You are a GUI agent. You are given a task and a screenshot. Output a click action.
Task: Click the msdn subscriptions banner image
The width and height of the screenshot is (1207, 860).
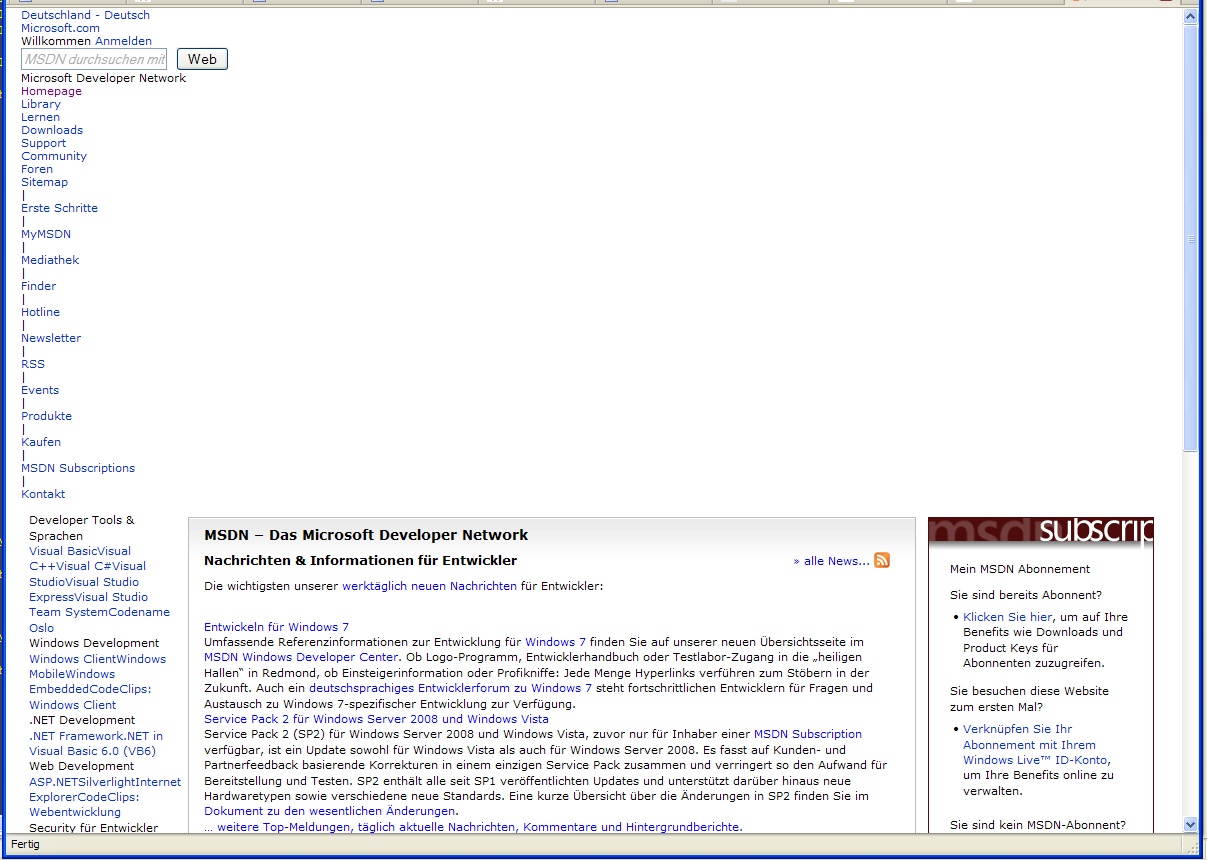(1040, 532)
